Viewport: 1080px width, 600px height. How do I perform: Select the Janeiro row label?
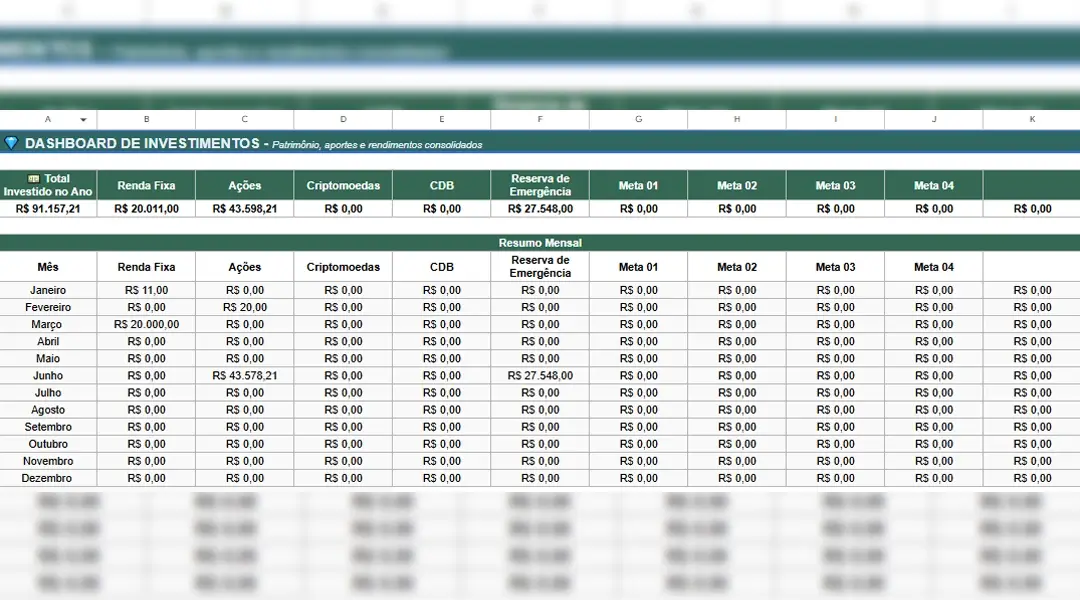pos(48,290)
